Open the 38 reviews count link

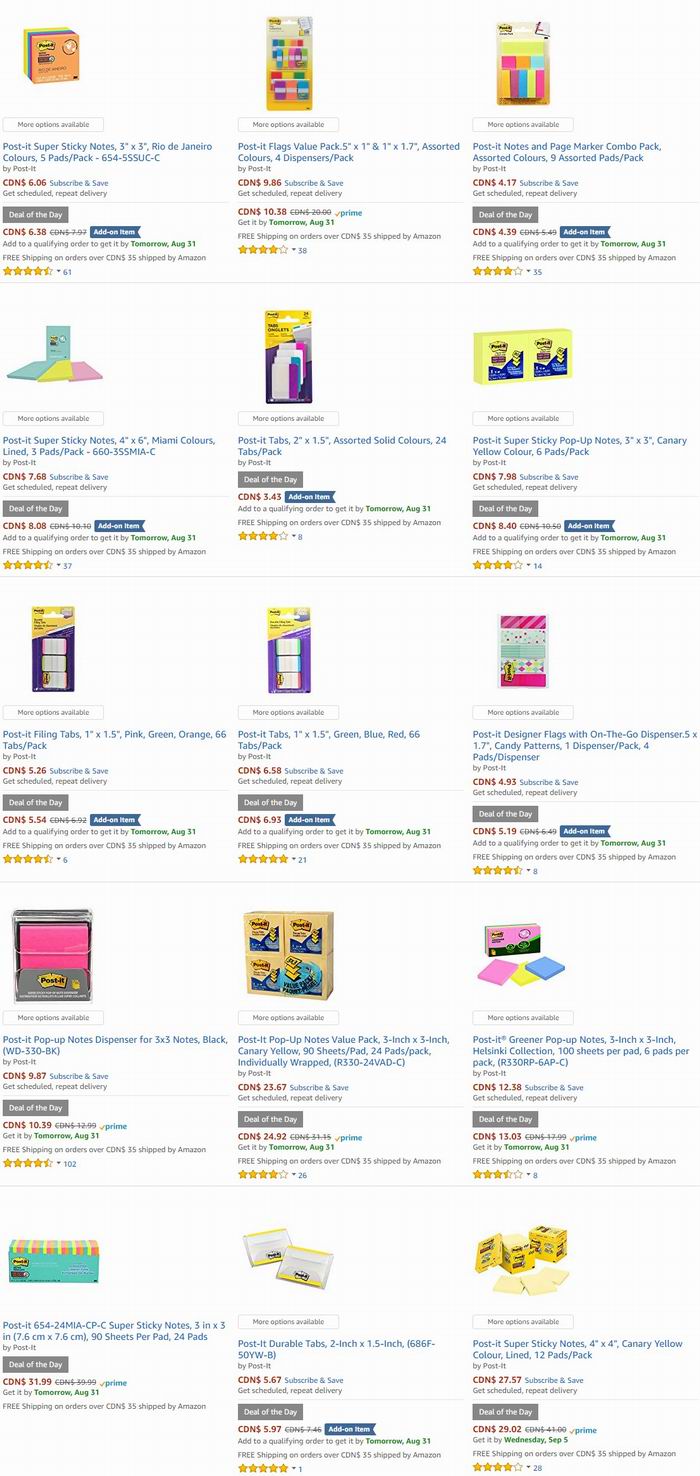click(x=302, y=250)
